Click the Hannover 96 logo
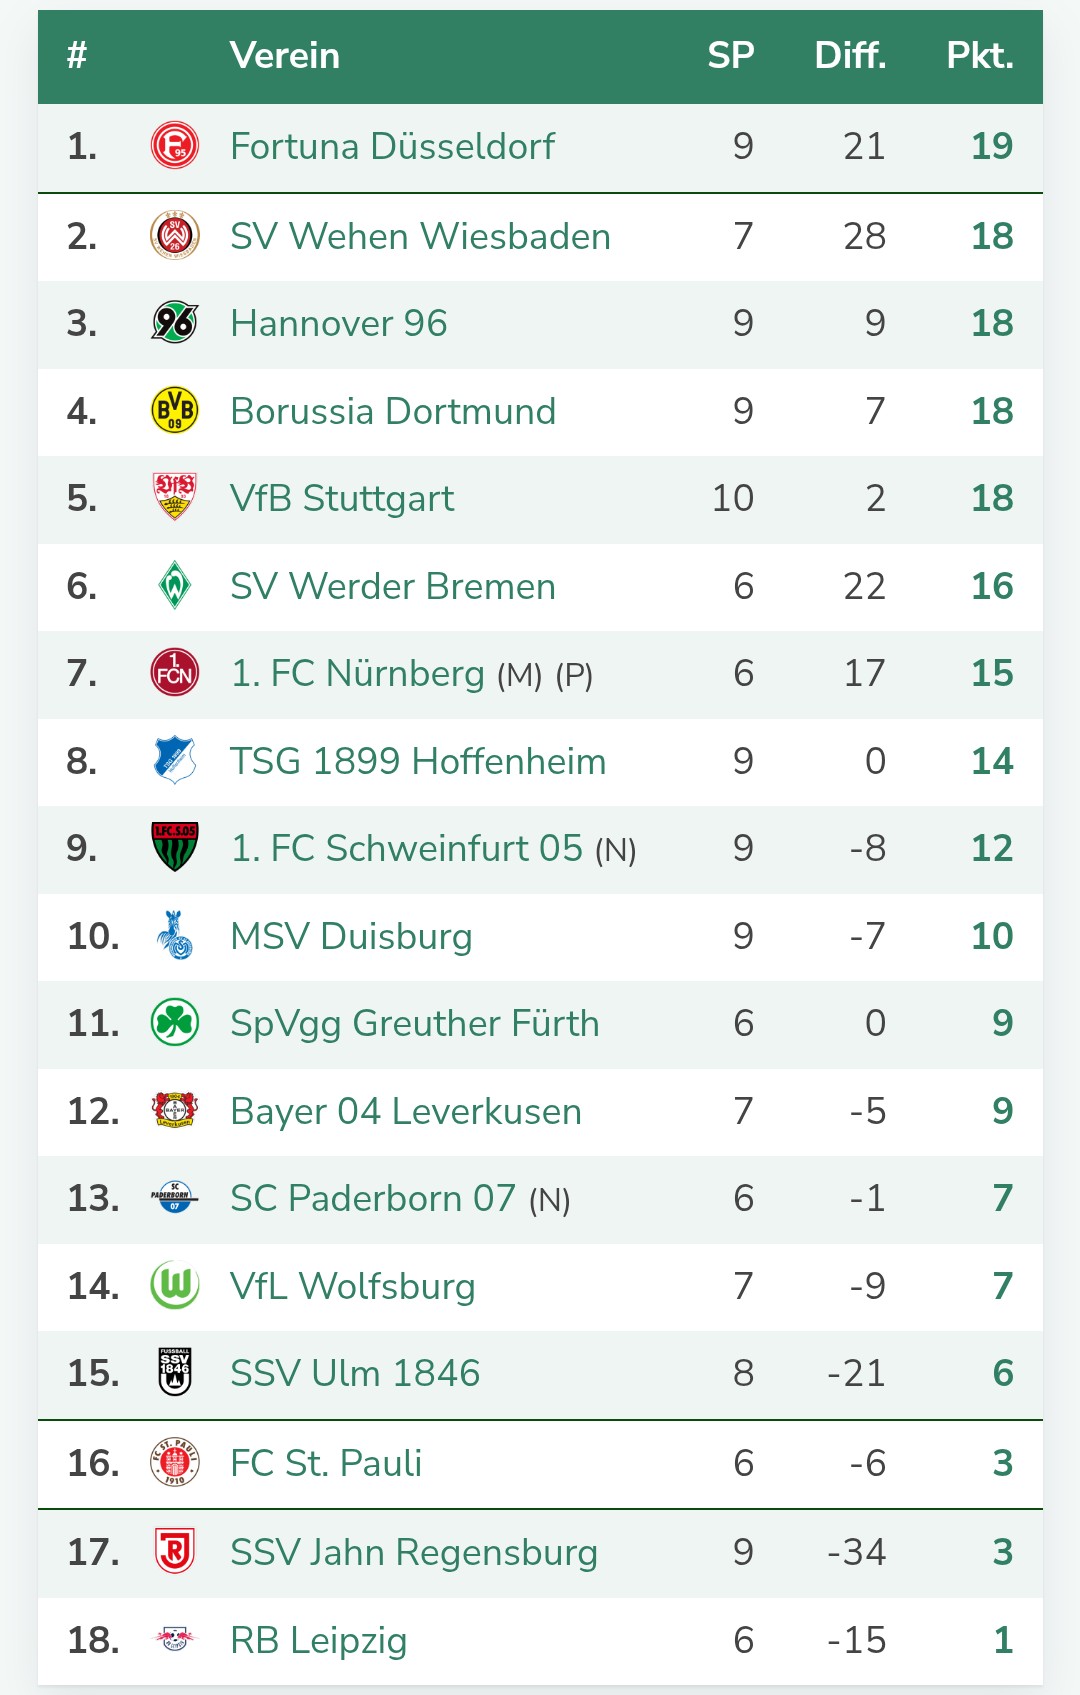Image resolution: width=1080 pixels, height=1695 pixels. [x=174, y=323]
